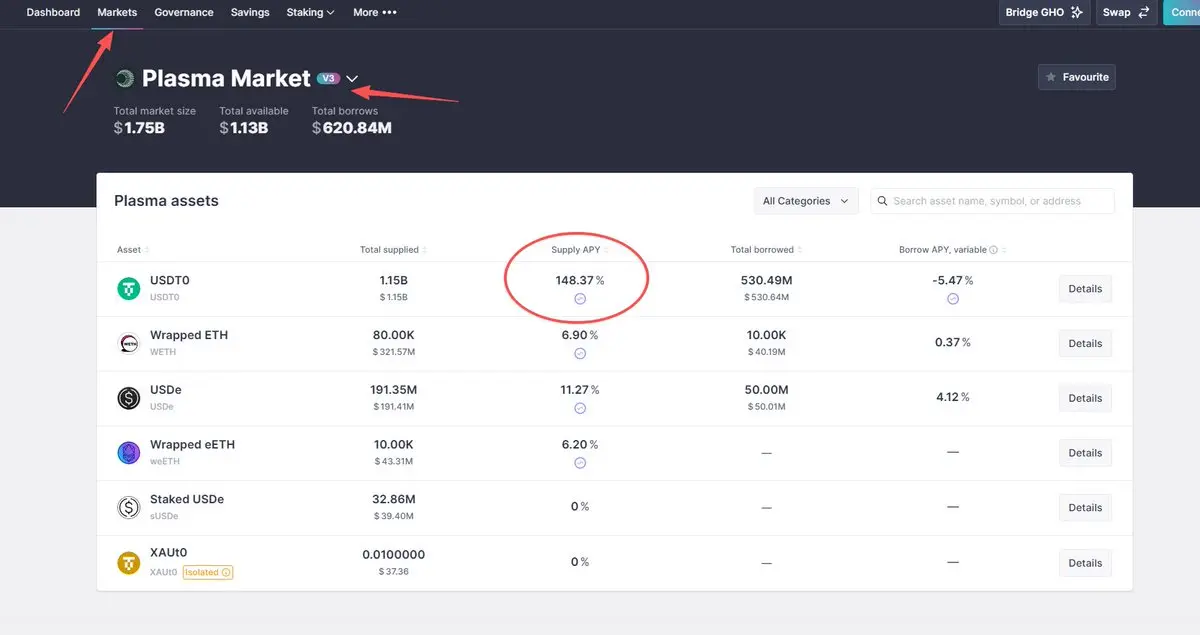The height and width of the screenshot is (635, 1200).
Task: Click the USDT0 token icon
Action: coord(129,289)
